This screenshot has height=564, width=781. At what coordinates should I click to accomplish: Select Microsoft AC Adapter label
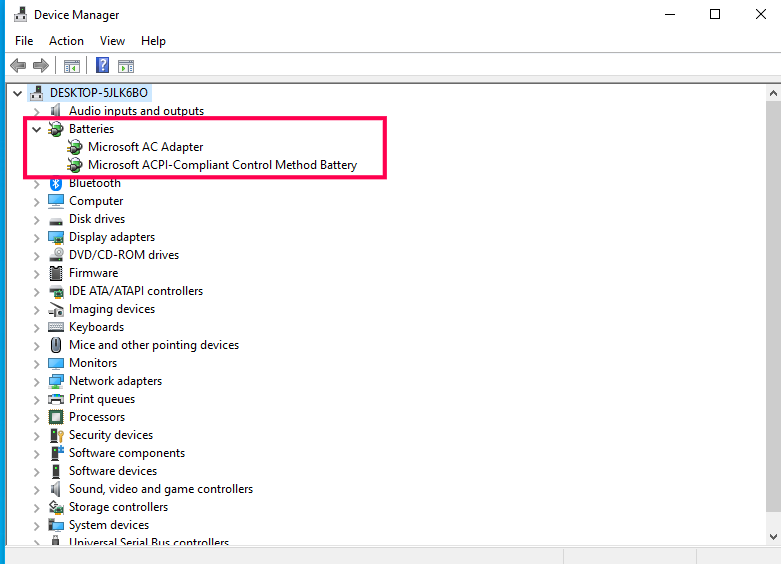145,146
